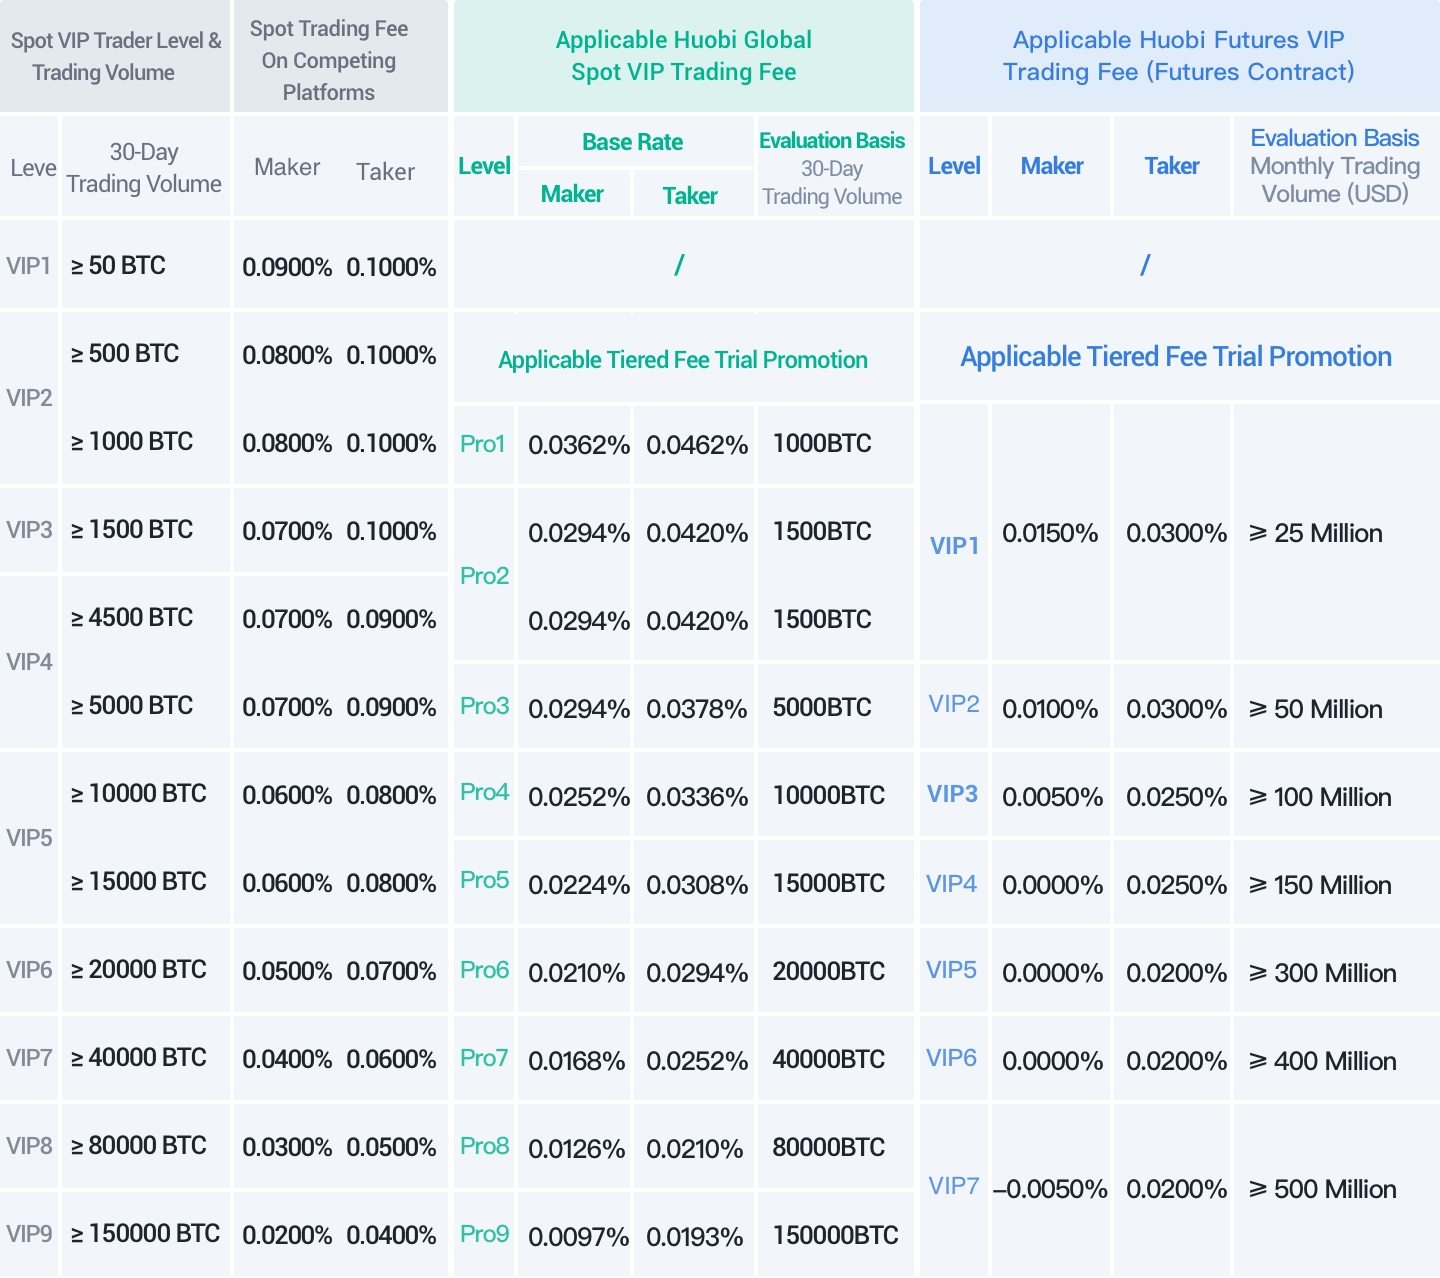
Task: Click the '≥ 20000 BTC' volume cell
Action: [138, 969]
